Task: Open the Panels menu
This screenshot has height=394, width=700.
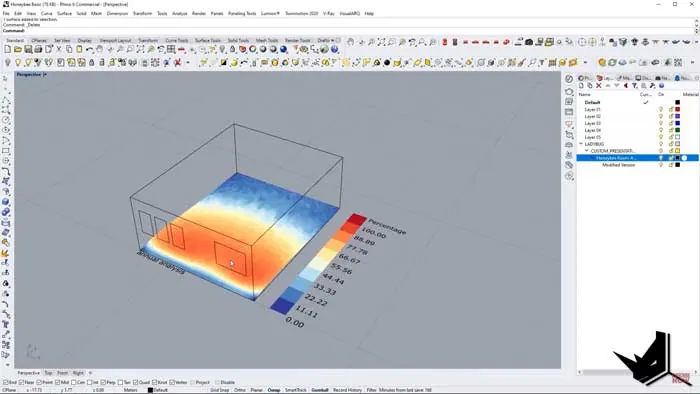Action: click(217, 13)
